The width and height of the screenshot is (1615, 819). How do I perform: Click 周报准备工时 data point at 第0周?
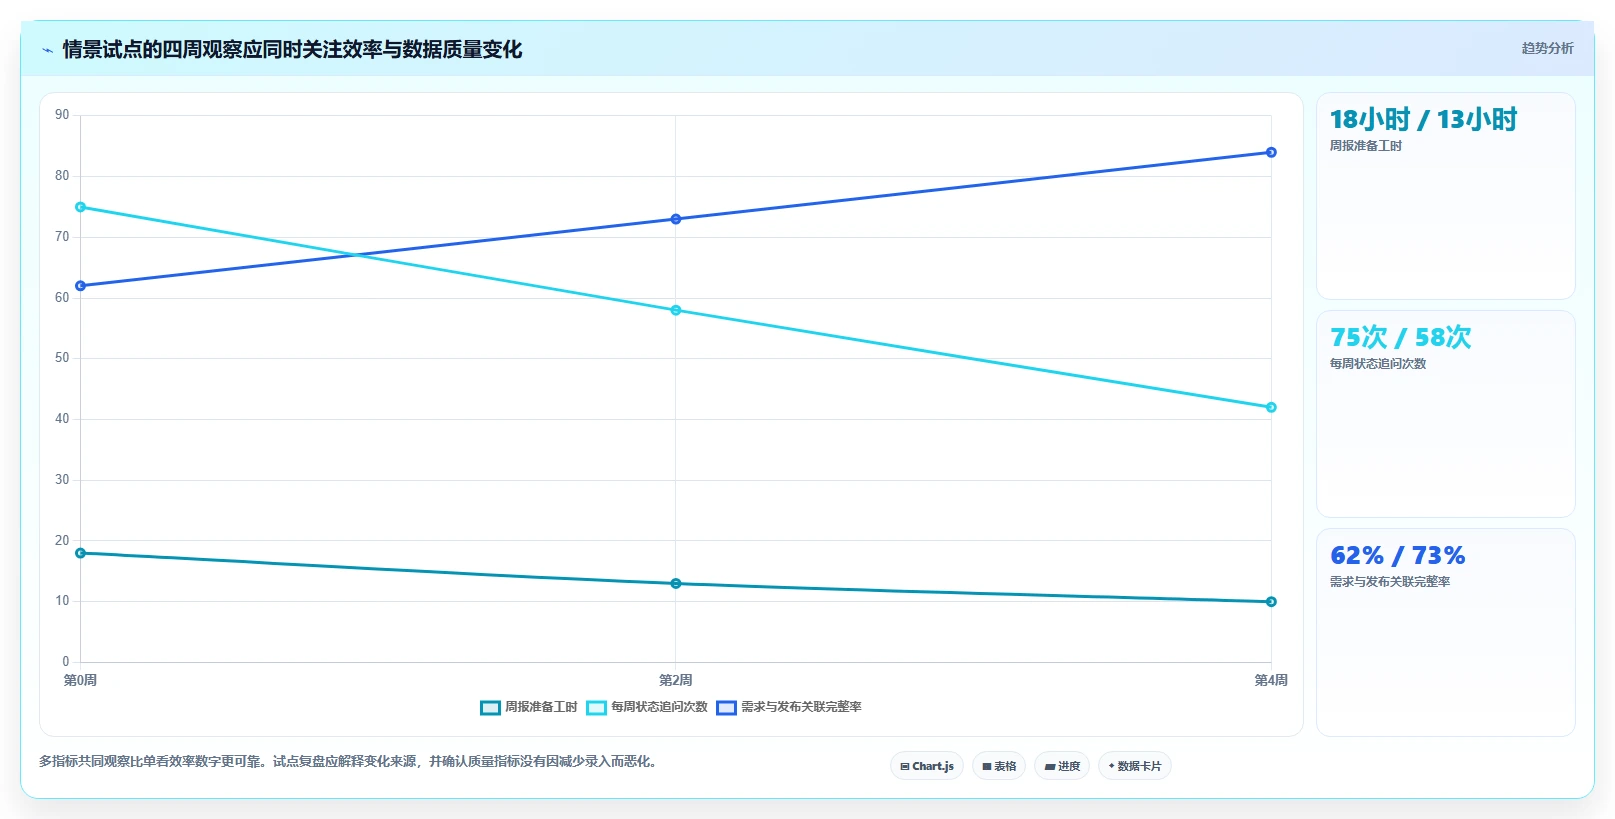[81, 553]
